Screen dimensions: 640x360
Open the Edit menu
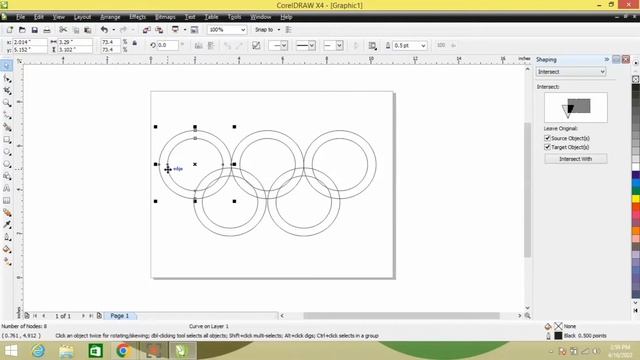point(39,17)
